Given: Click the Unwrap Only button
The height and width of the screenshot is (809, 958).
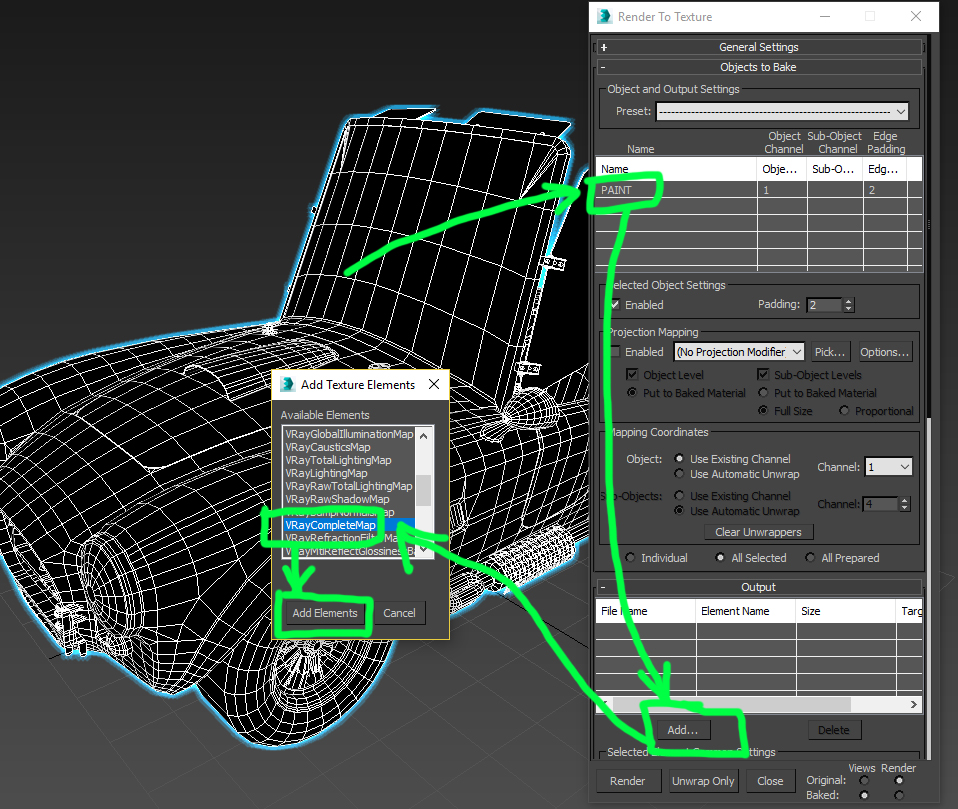Looking at the screenshot, I should click(702, 781).
